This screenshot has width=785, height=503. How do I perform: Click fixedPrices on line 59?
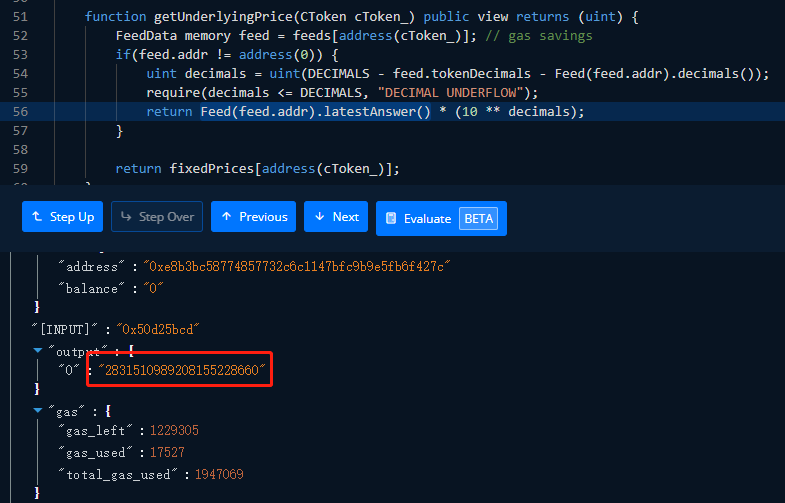coord(212,169)
